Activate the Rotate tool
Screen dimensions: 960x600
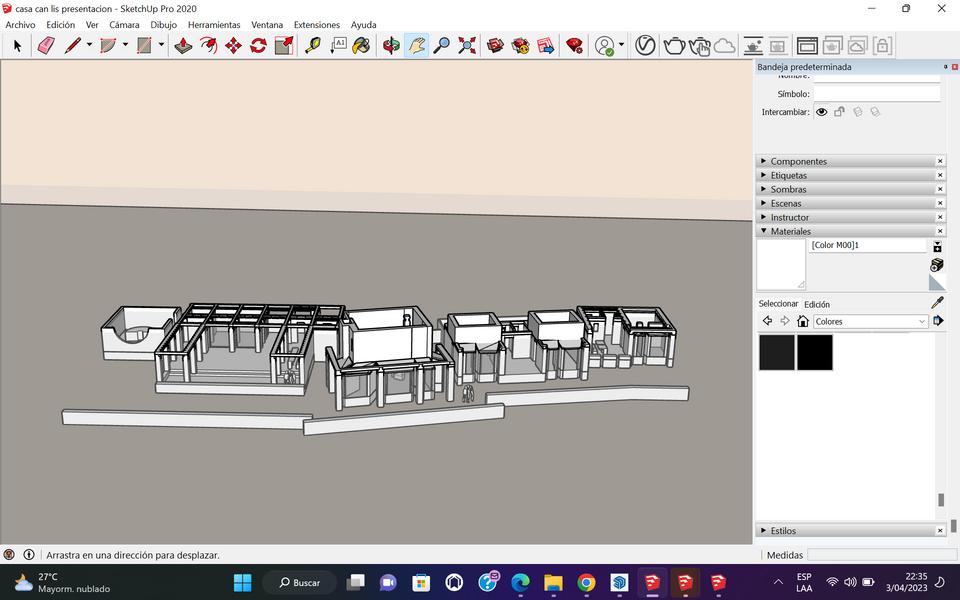[x=258, y=45]
